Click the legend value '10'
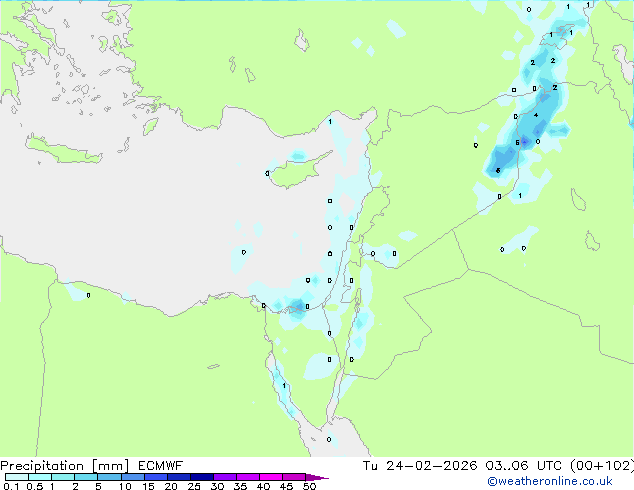This screenshot has height=490, width=634. (125, 486)
